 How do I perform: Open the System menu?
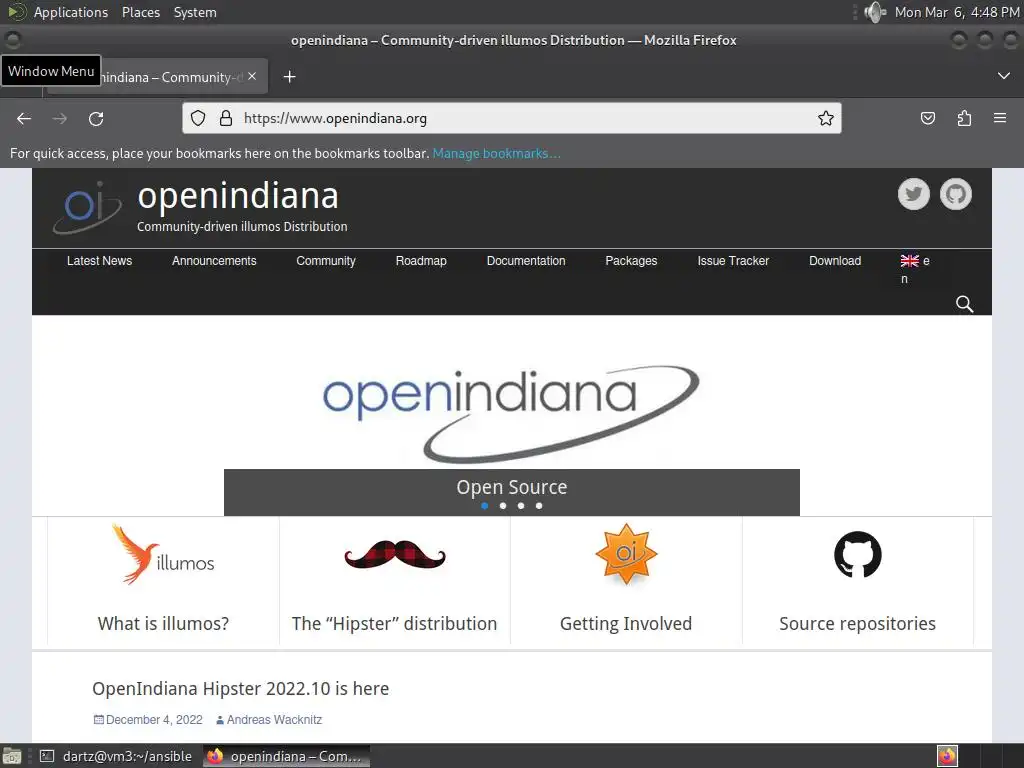coord(195,12)
